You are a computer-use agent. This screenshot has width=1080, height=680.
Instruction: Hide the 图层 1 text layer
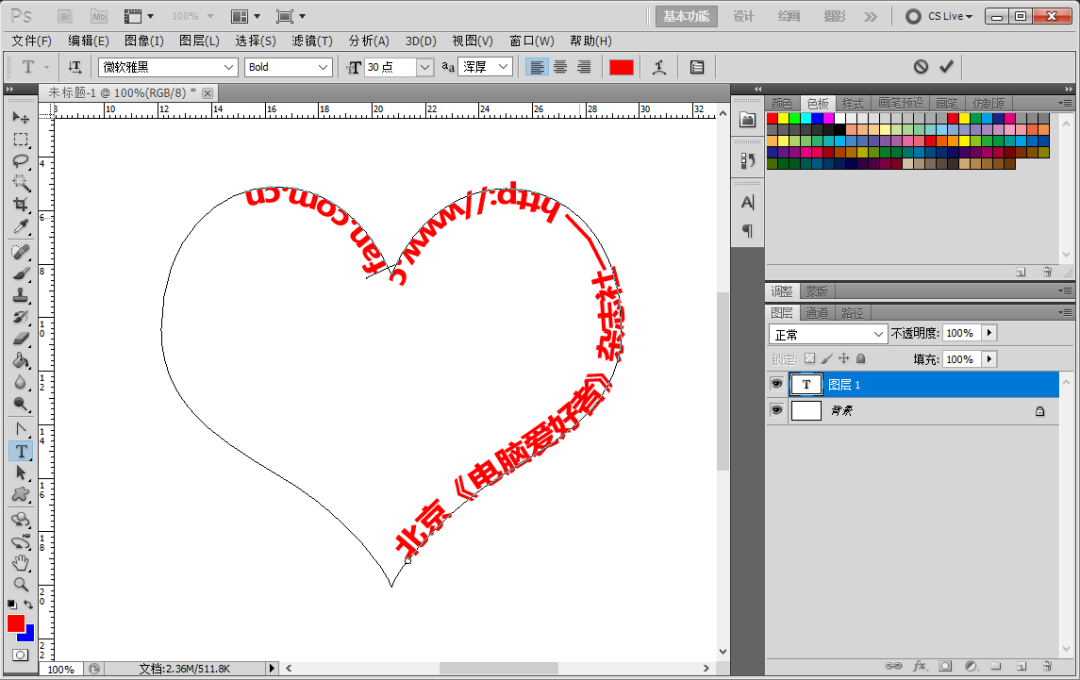777,384
